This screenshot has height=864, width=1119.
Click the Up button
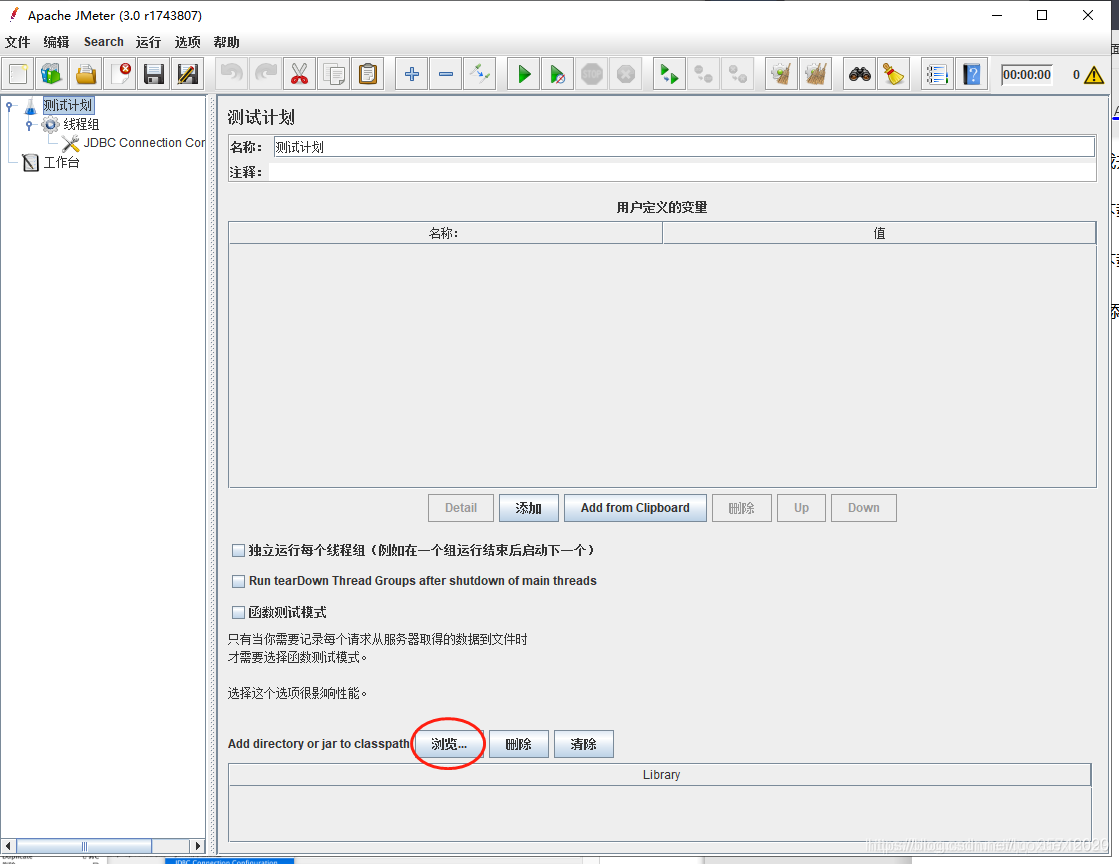tap(801, 508)
